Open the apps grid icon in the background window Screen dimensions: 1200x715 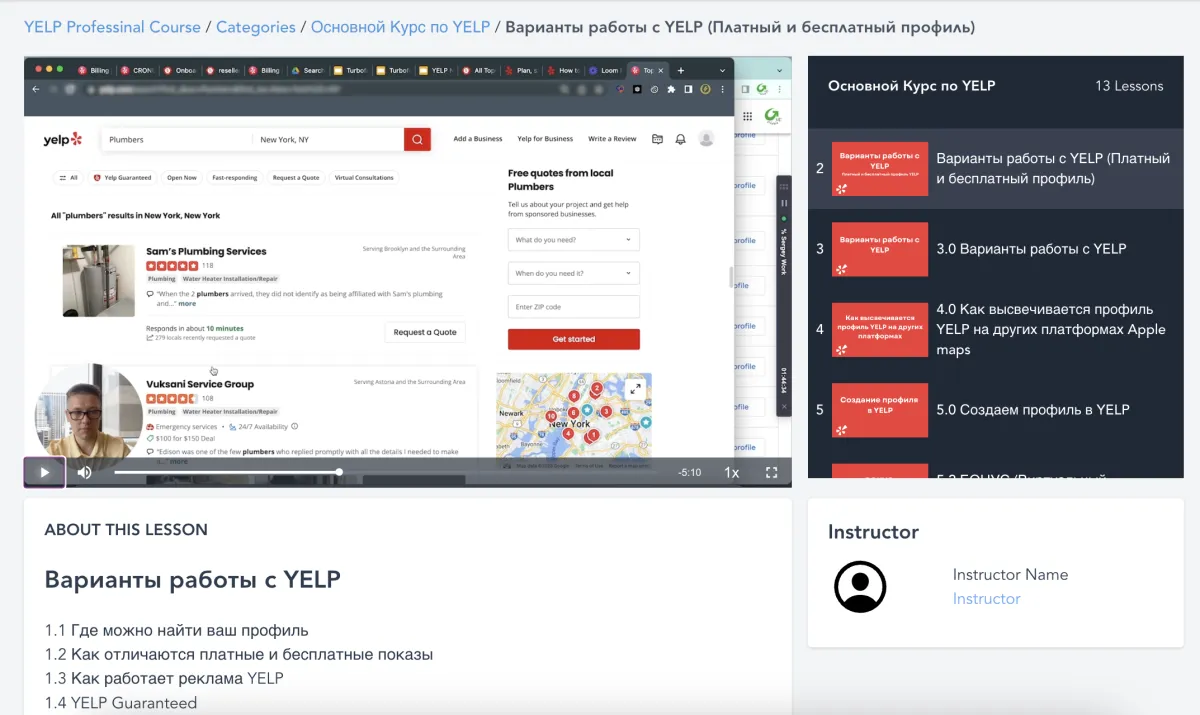pos(747,116)
